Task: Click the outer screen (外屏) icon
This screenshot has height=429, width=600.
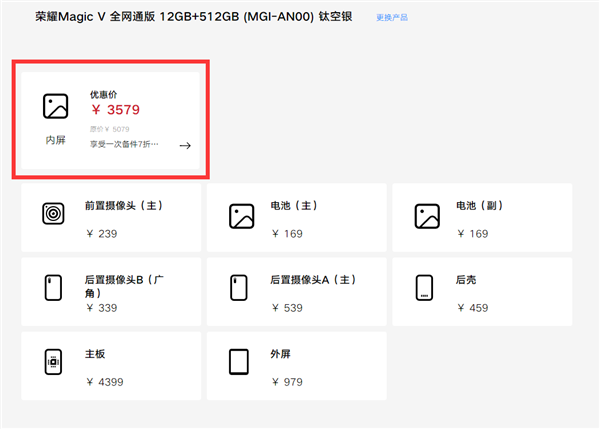Action: point(239,362)
